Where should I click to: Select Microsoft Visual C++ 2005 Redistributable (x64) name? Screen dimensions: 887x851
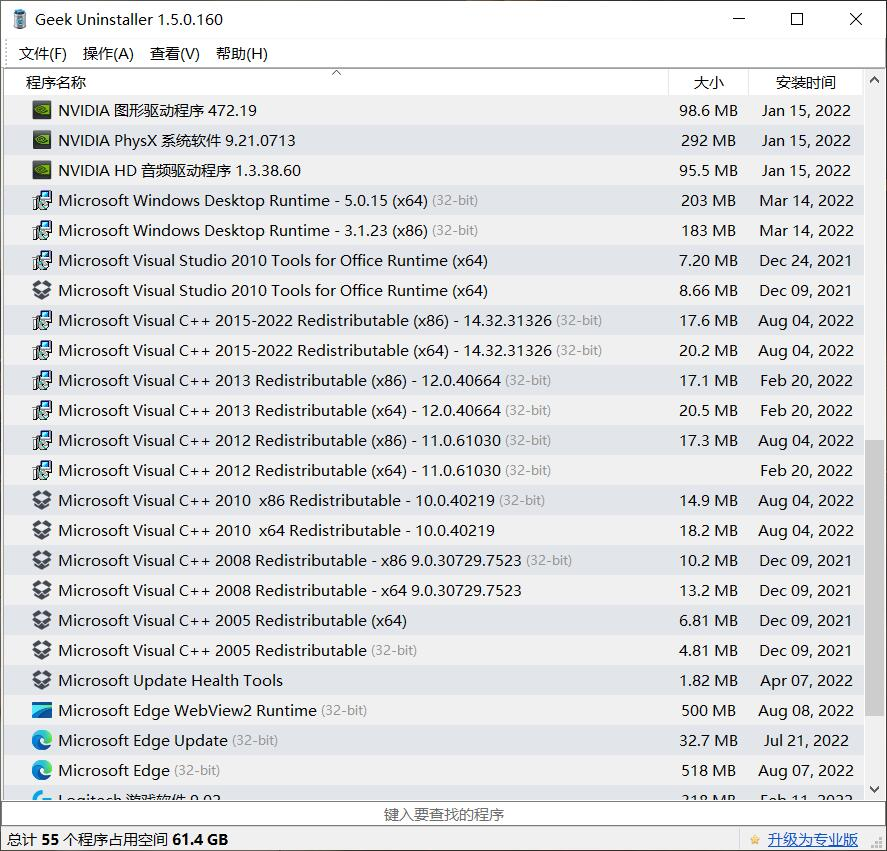pyautogui.click(x=232, y=620)
